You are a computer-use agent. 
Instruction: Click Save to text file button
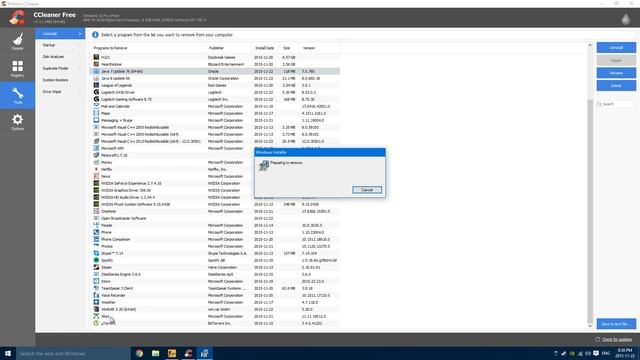[x=616, y=324]
